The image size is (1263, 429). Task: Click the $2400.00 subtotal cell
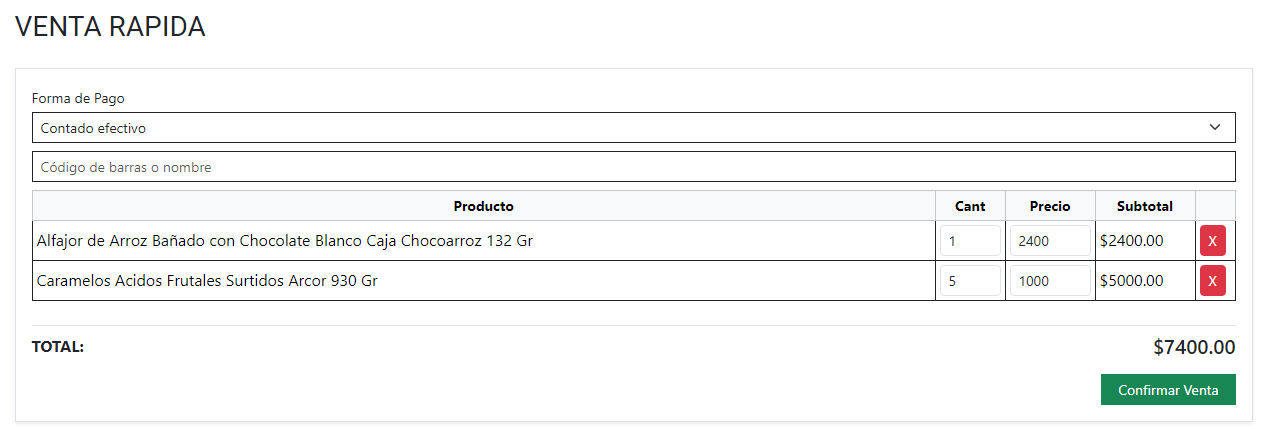[1131, 241]
